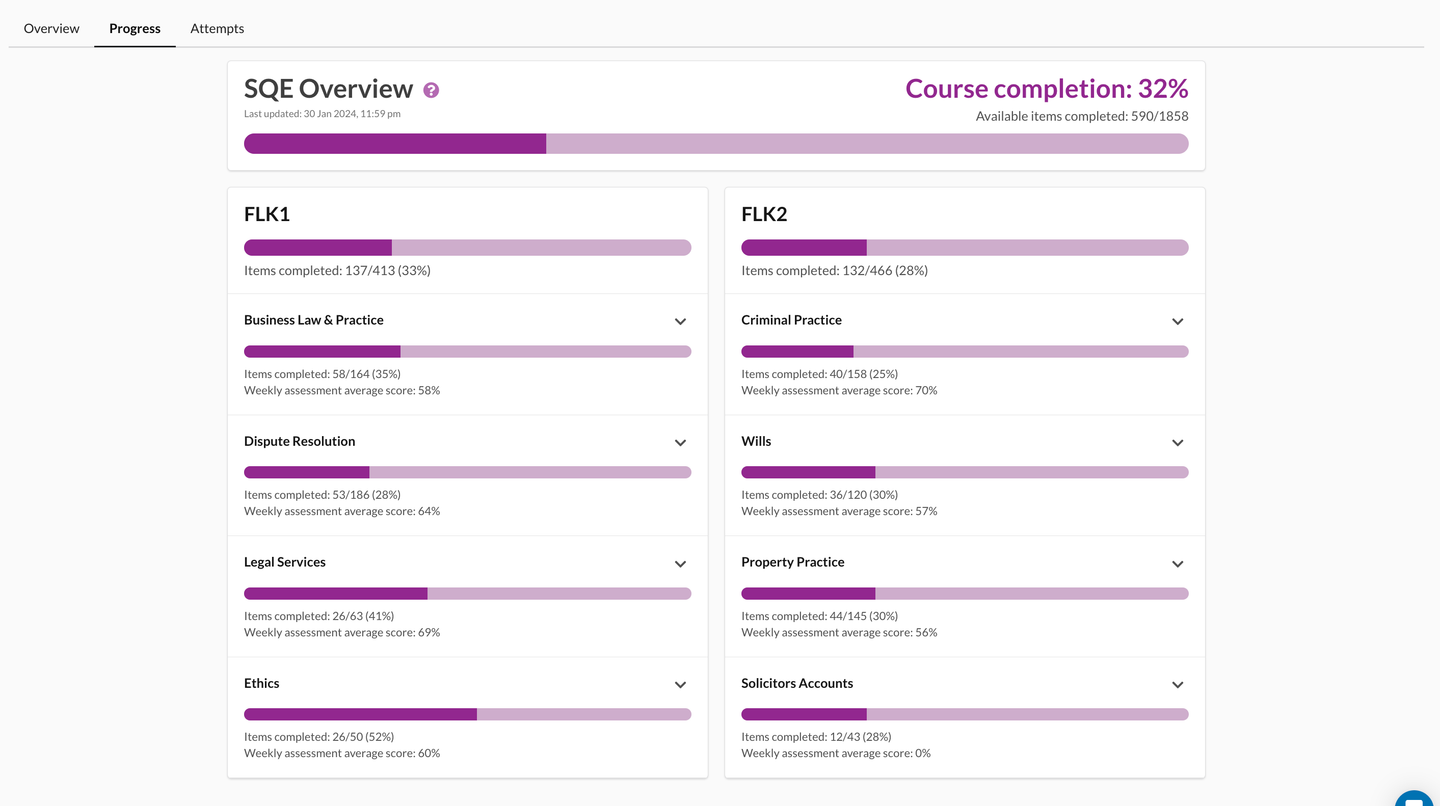Expand the Wills section

click(x=1177, y=442)
